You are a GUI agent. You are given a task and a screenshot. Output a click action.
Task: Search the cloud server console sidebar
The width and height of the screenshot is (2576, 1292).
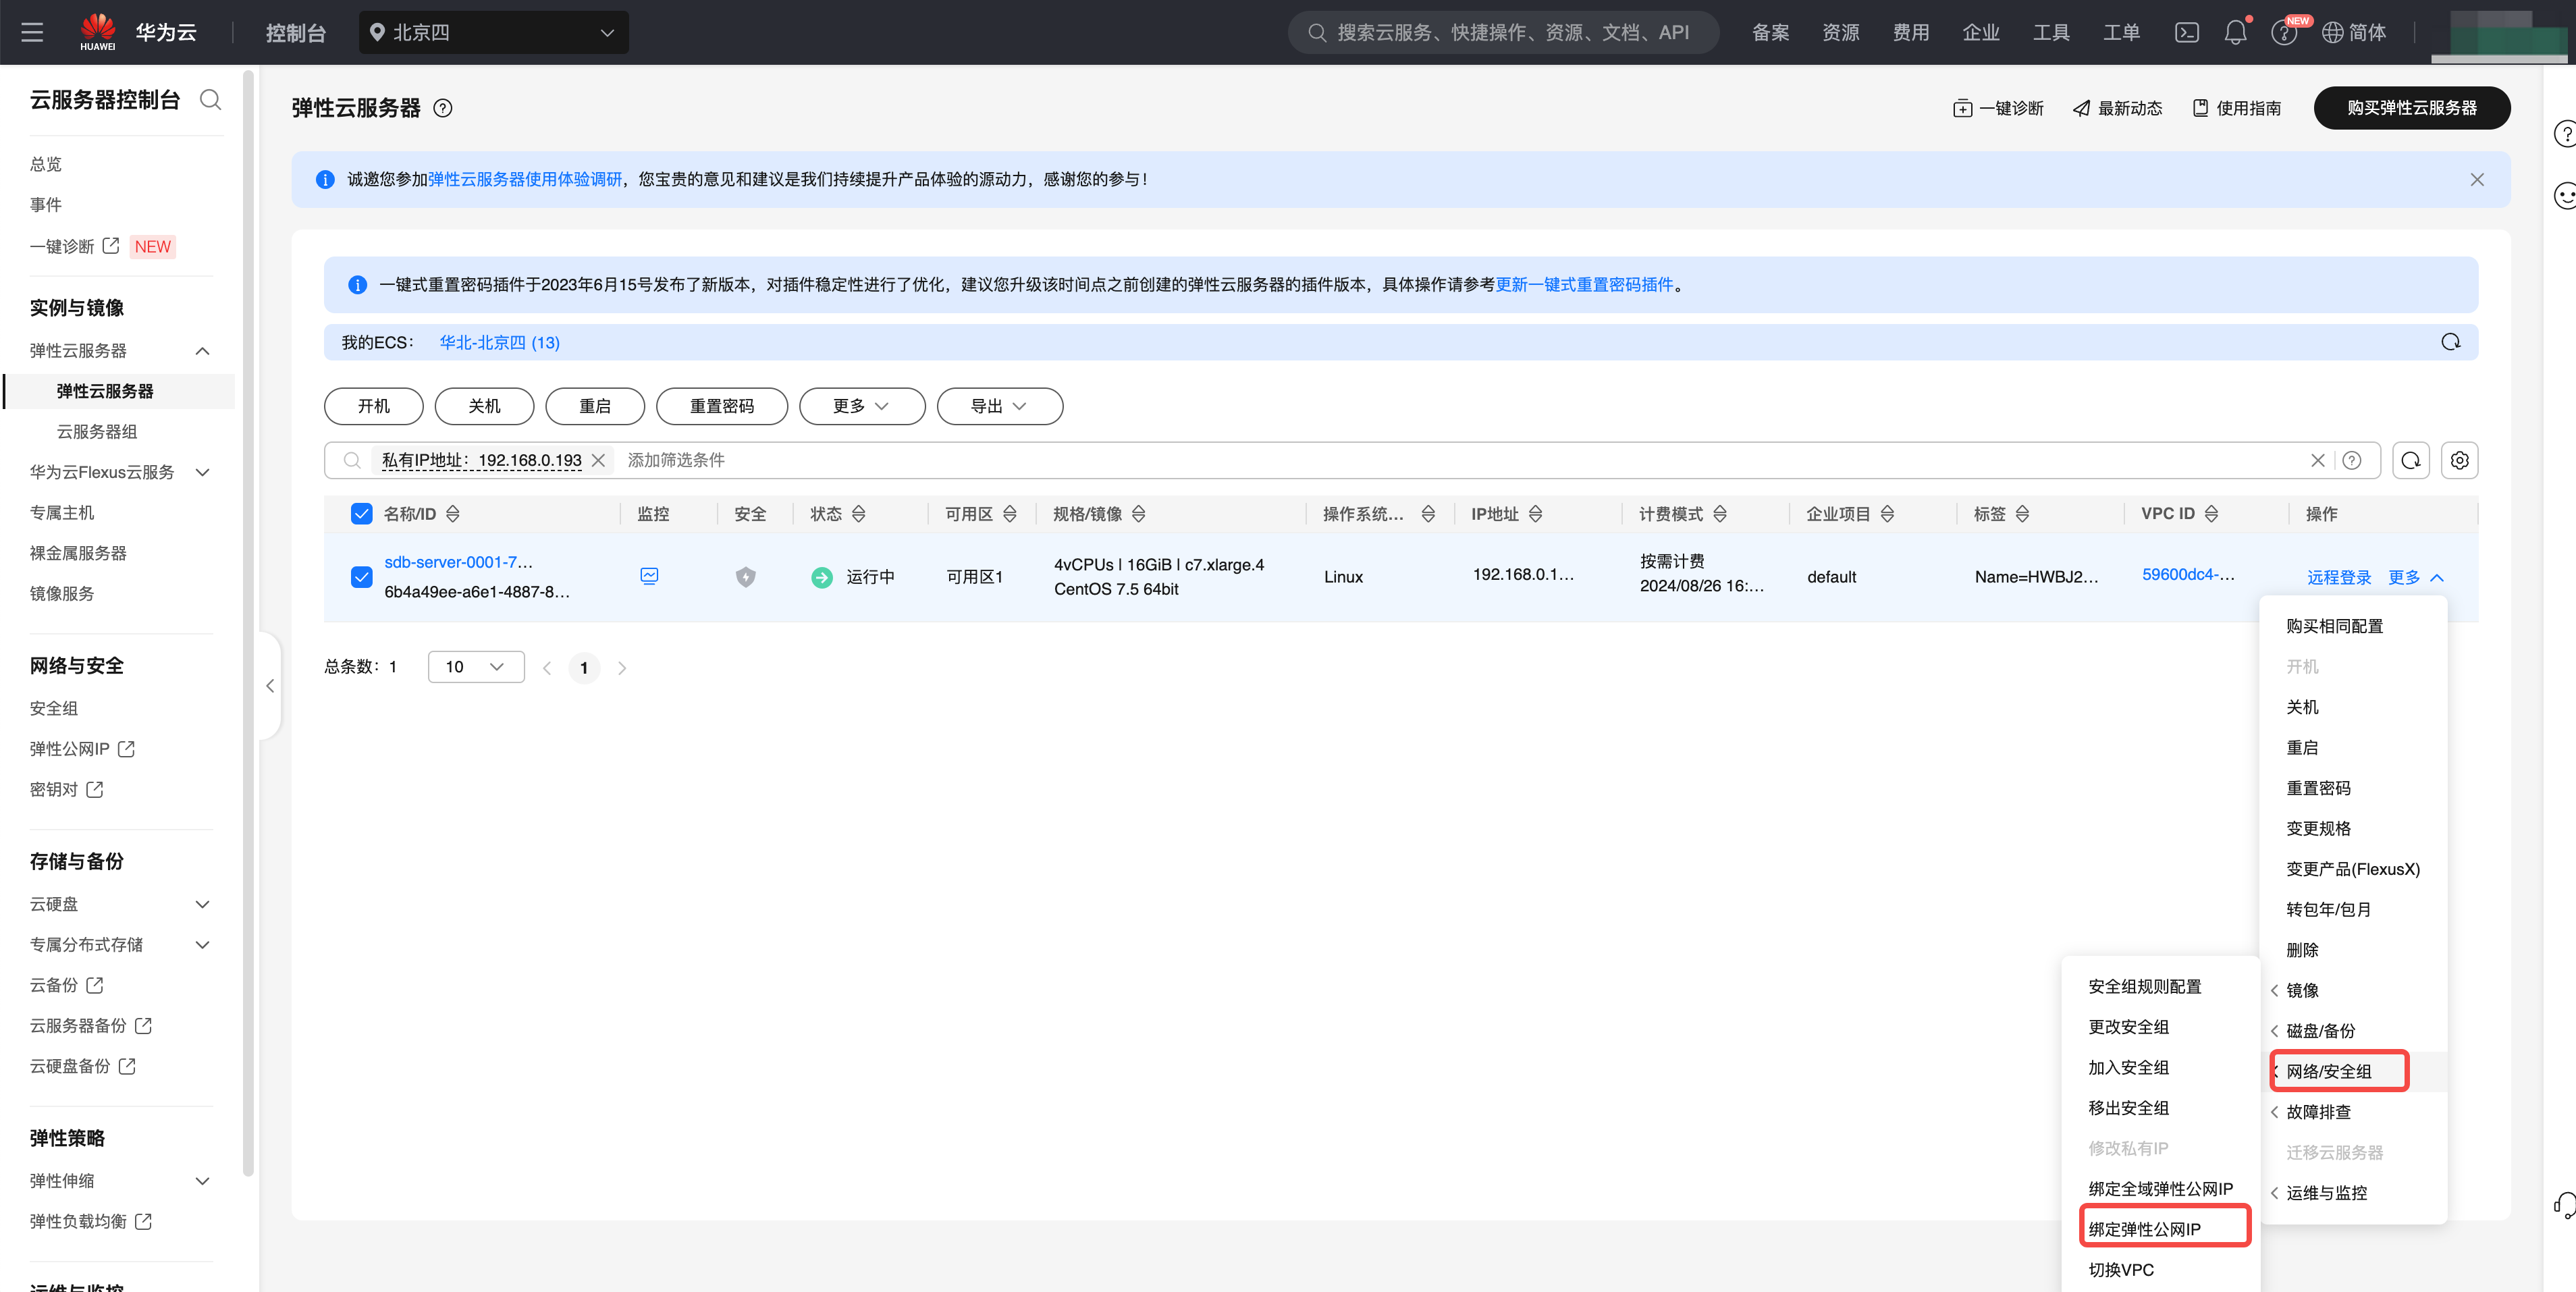tap(210, 99)
